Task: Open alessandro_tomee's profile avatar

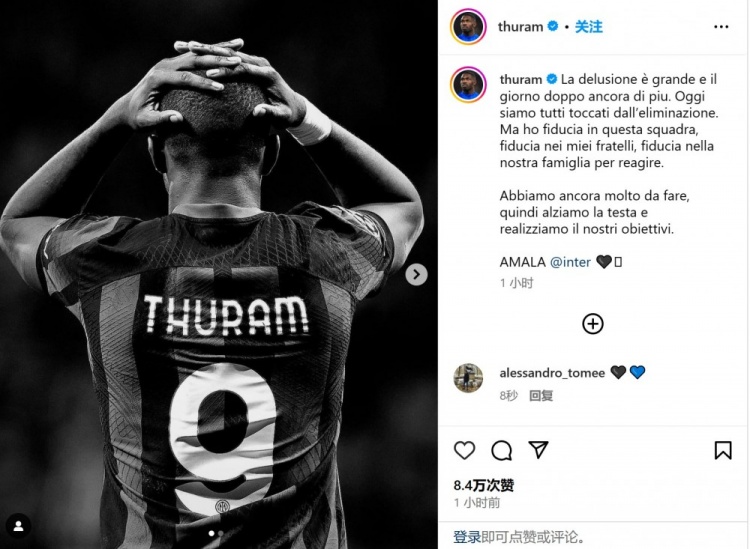Action: 468,378
